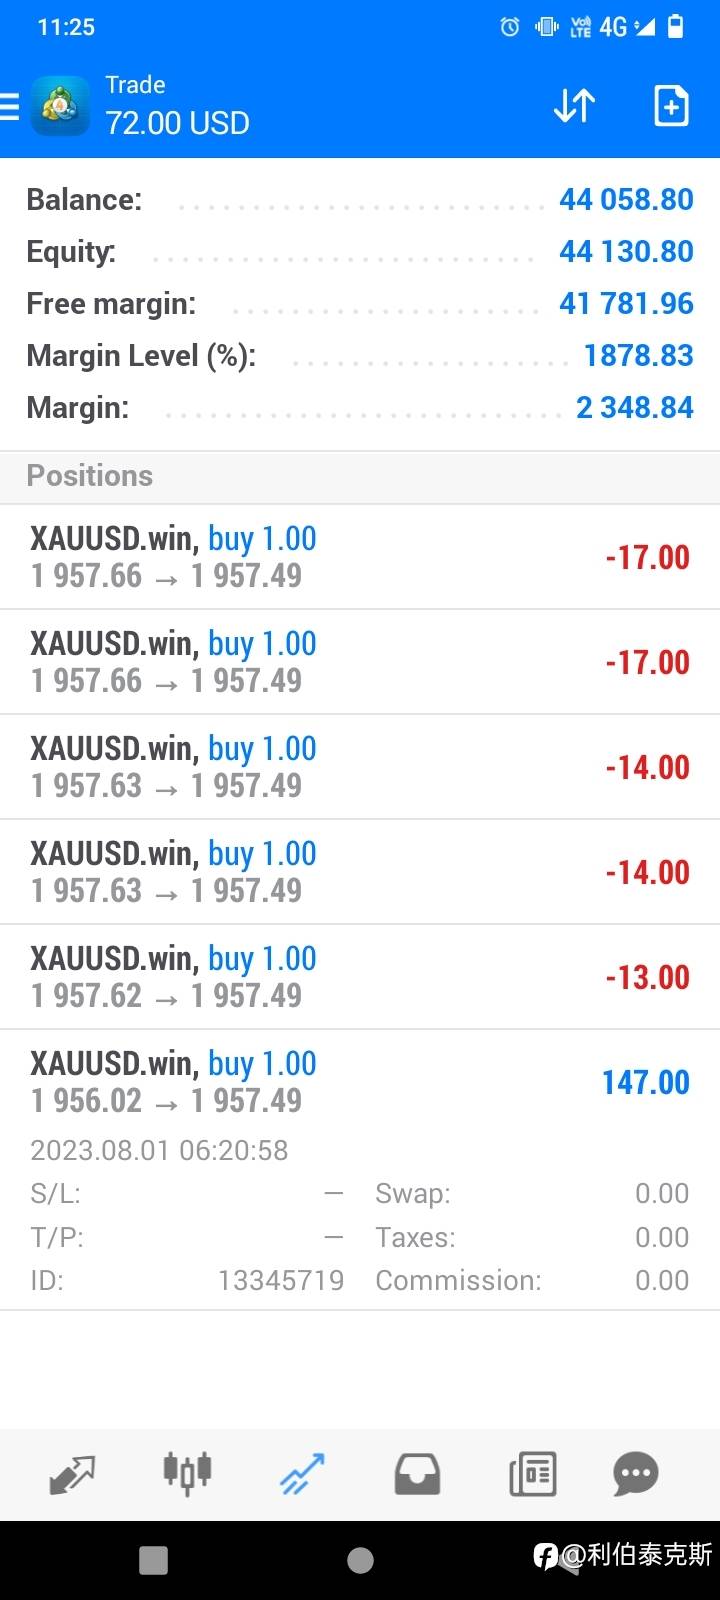Tap the Balance value 44 058.80

(626, 200)
